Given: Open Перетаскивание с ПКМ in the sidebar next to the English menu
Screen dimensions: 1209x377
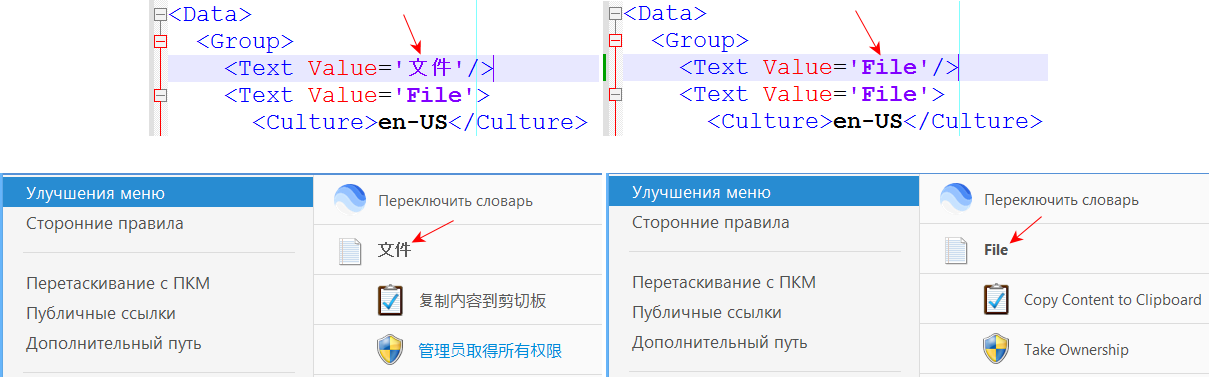Looking at the screenshot, I should [724, 283].
